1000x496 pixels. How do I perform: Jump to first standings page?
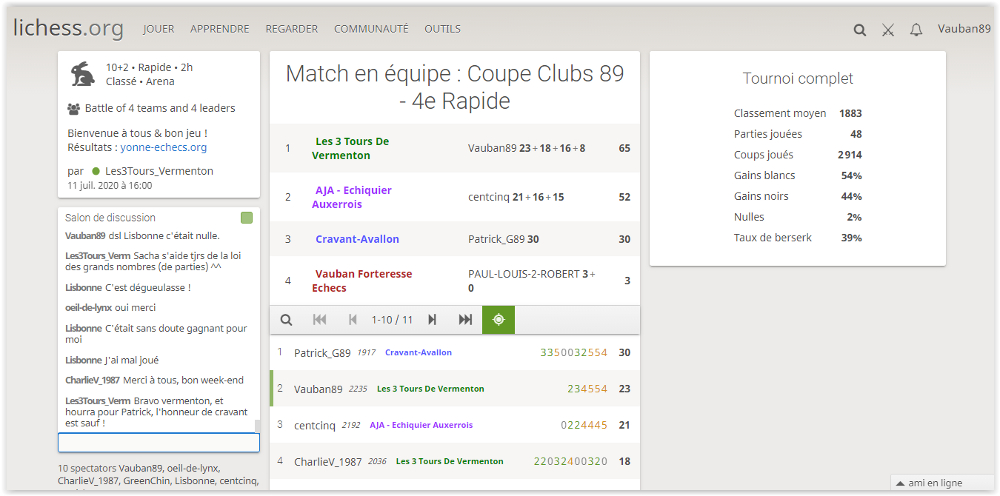(320, 320)
